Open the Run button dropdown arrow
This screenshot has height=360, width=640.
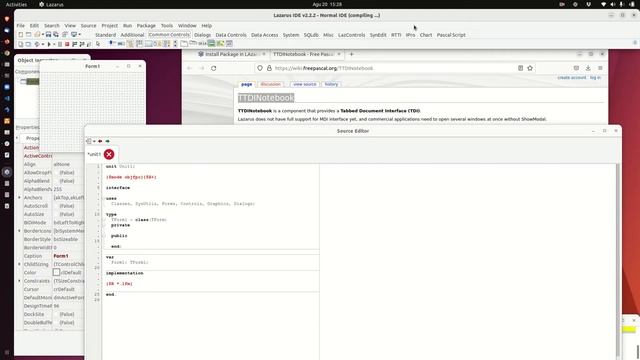(x=54, y=44)
